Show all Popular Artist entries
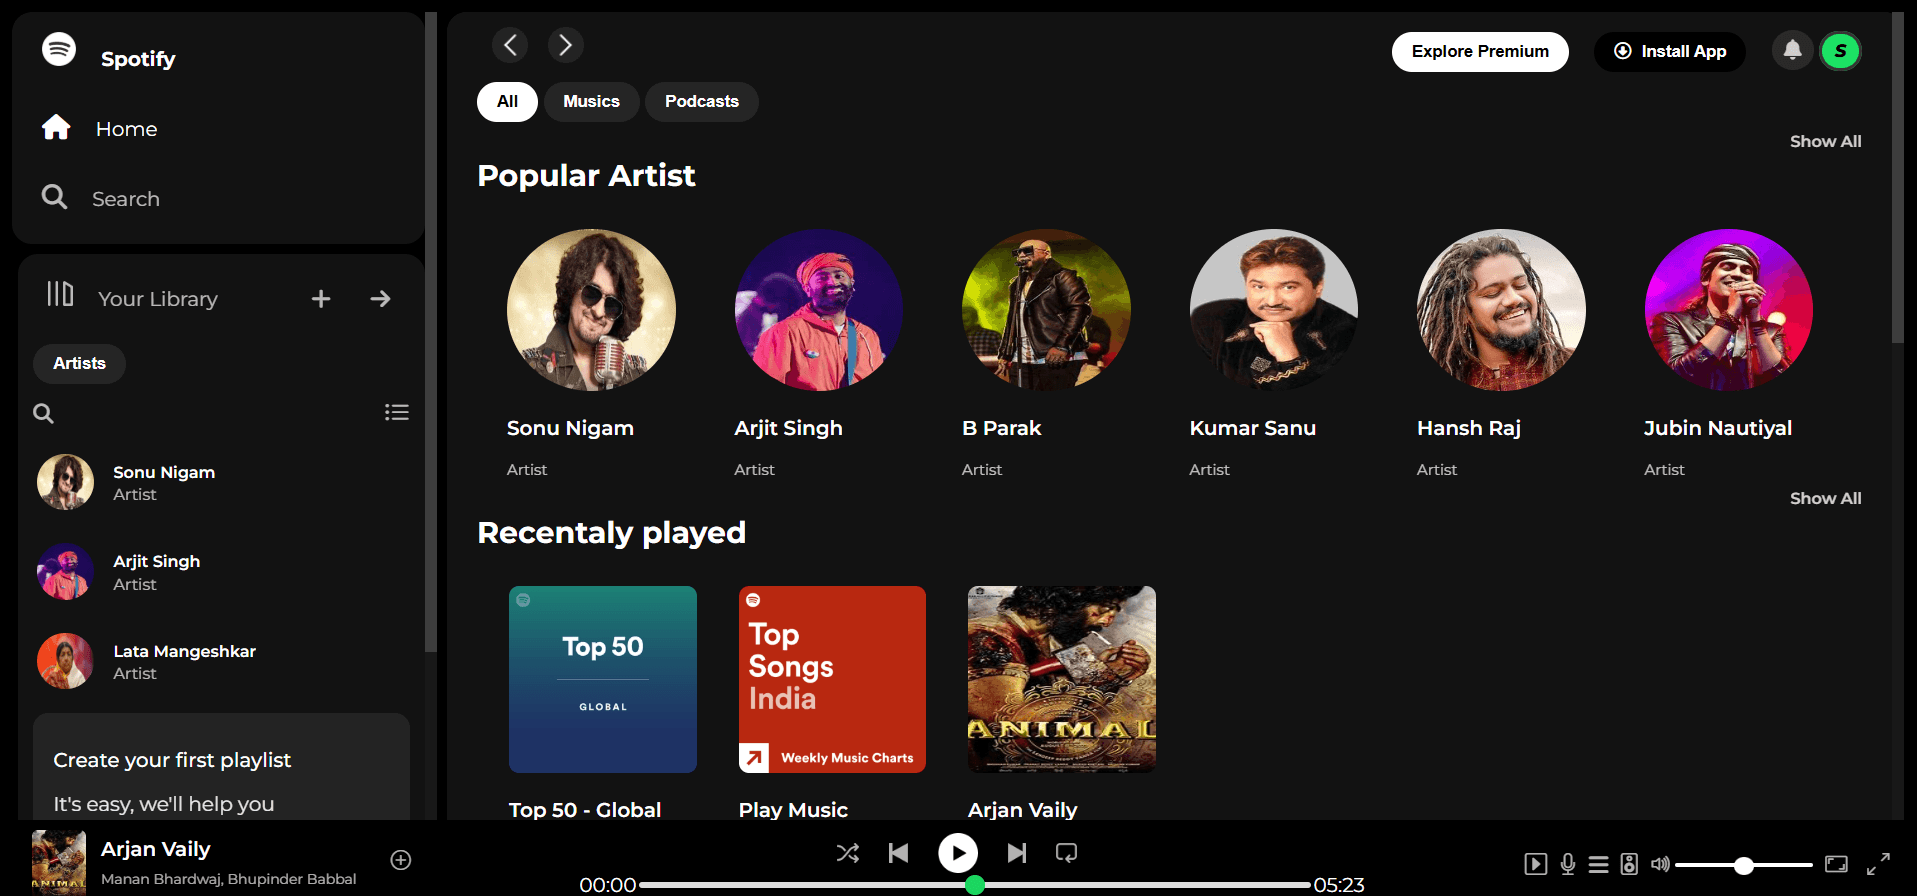Image resolution: width=1917 pixels, height=896 pixels. coord(1825,142)
